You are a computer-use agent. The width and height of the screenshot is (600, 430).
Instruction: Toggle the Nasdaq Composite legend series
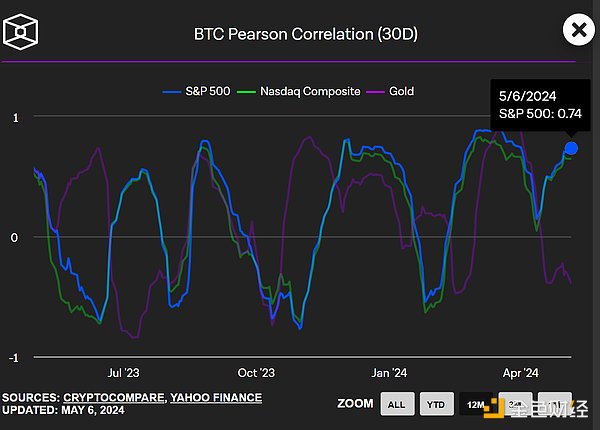306,91
